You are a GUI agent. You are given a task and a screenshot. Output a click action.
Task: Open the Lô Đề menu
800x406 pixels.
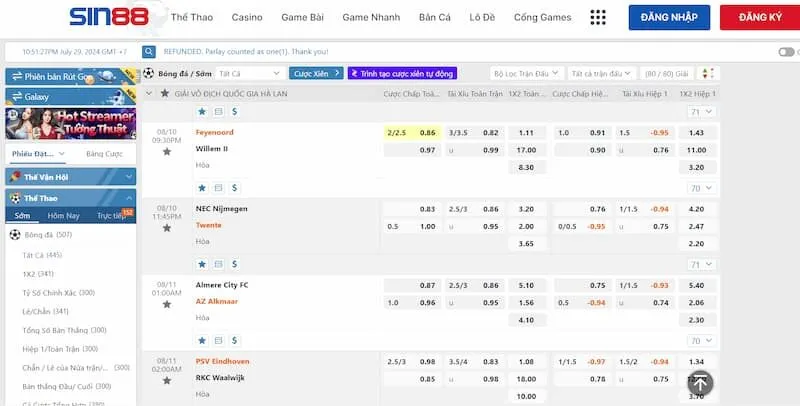pos(482,17)
